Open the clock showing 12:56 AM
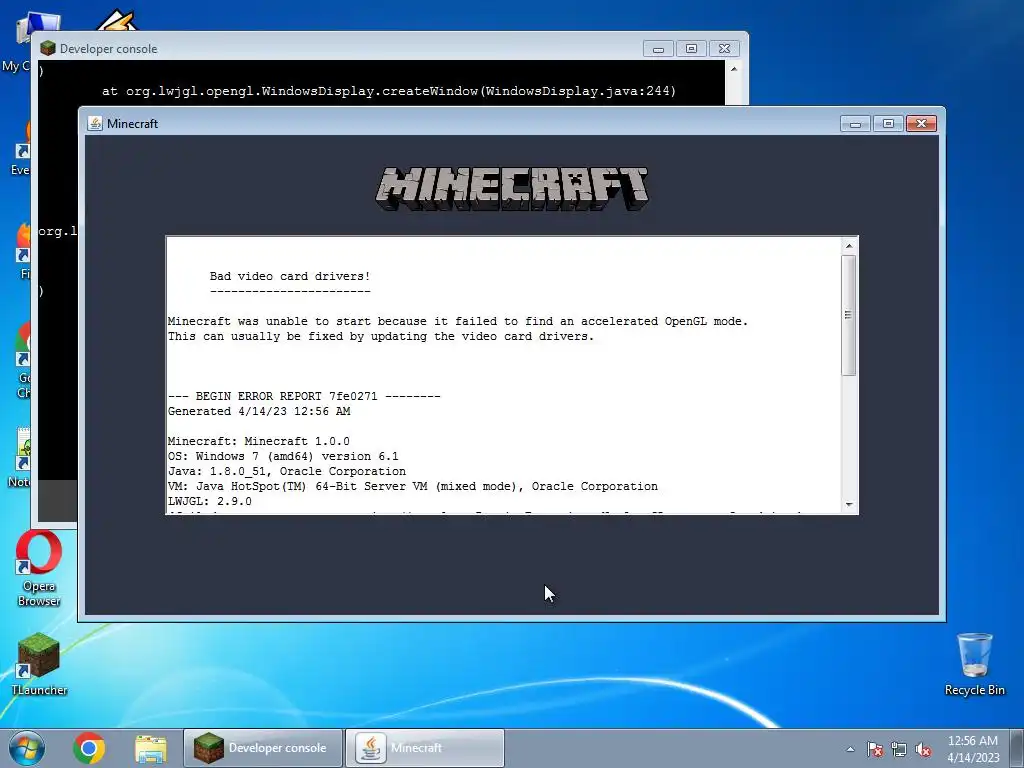This screenshot has width=1024, height=768. click(973, 748)
